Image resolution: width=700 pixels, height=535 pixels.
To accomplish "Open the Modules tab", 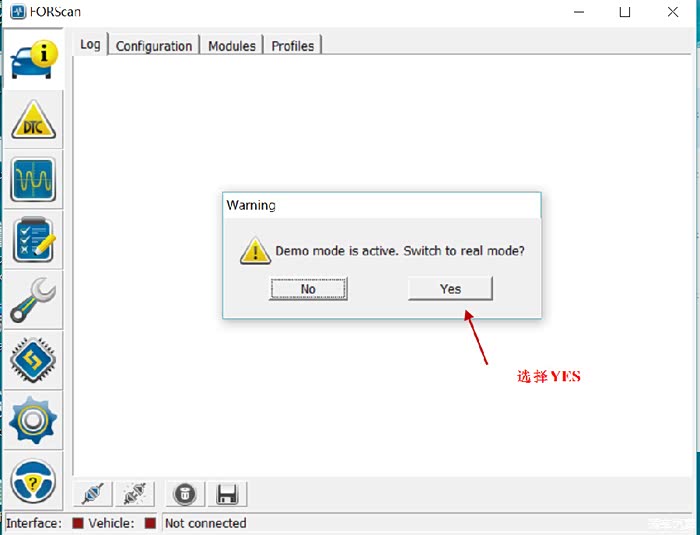I will pos(231,46).
